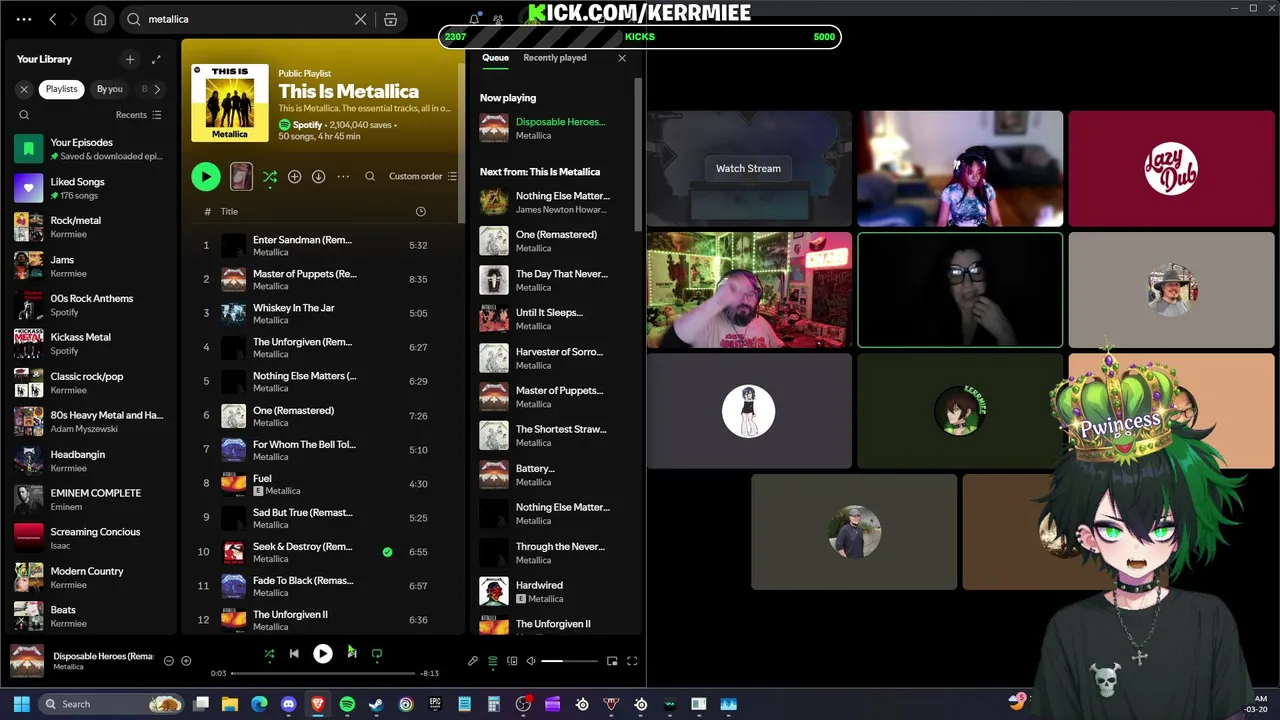Toggle repeat in the player bar
This screenshot has height=720, width=1280.
pyautogui.click(x=377, y=654)
